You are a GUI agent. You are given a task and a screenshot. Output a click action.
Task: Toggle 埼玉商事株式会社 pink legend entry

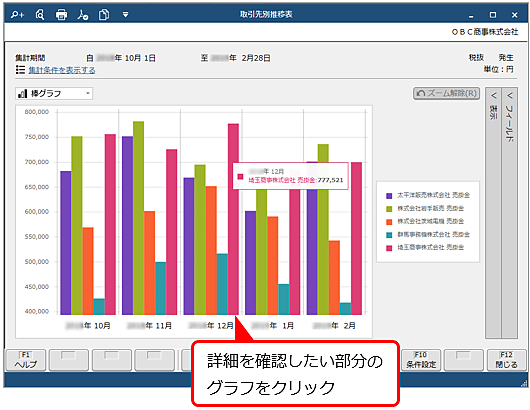coord(425,247)
